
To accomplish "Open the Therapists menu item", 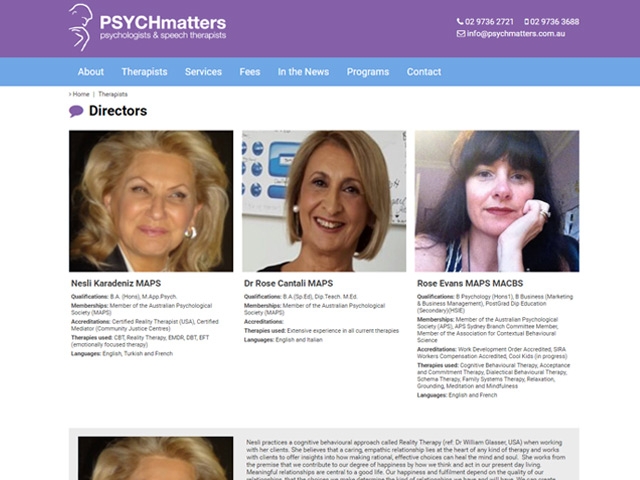I will (x=144, y=72).
